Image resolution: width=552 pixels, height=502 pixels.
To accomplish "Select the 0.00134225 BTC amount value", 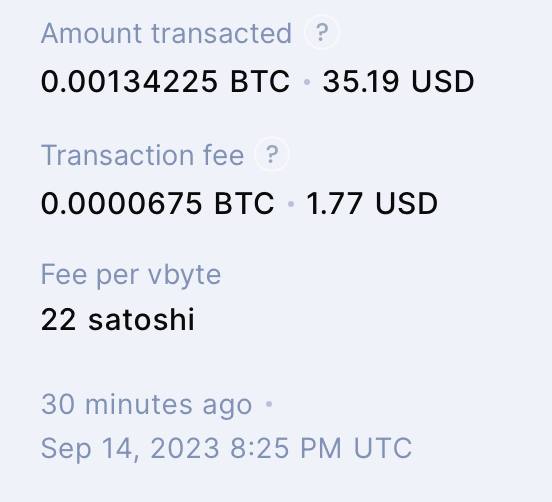I will click(x=165, y=82).
